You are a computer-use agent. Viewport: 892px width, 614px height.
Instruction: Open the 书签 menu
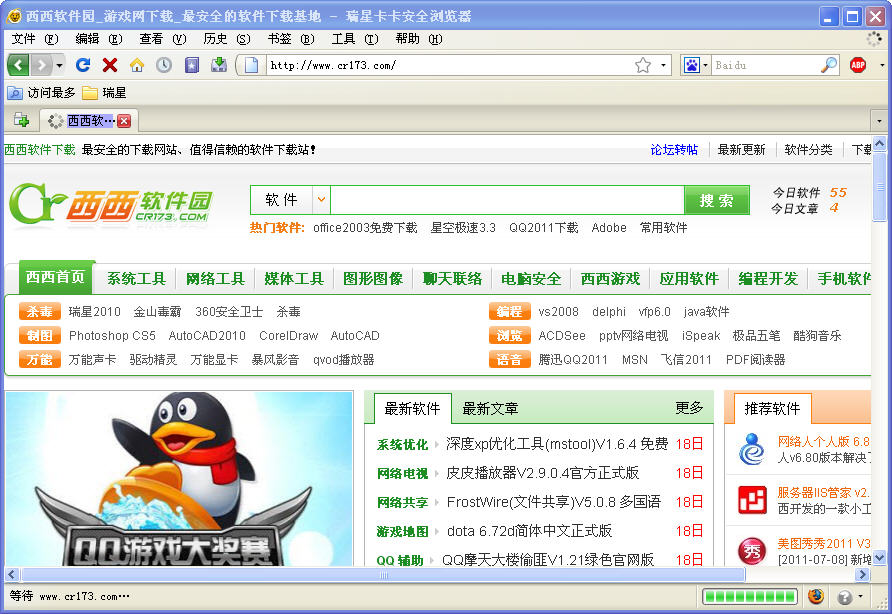[x=291, y=39]
